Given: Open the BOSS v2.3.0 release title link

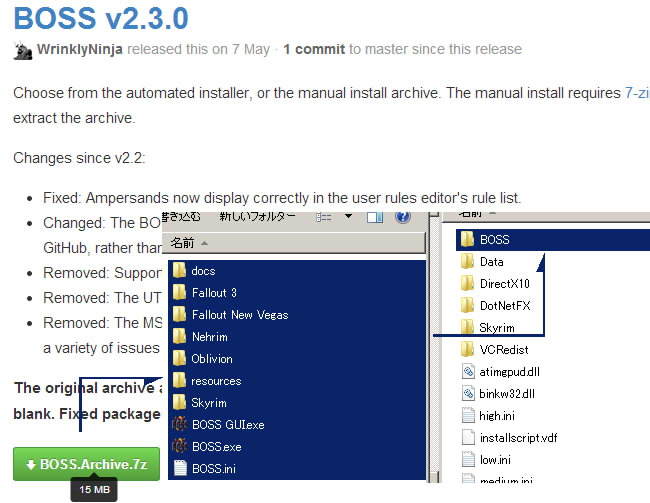Looking at the screenshot, I should [101, 18].
